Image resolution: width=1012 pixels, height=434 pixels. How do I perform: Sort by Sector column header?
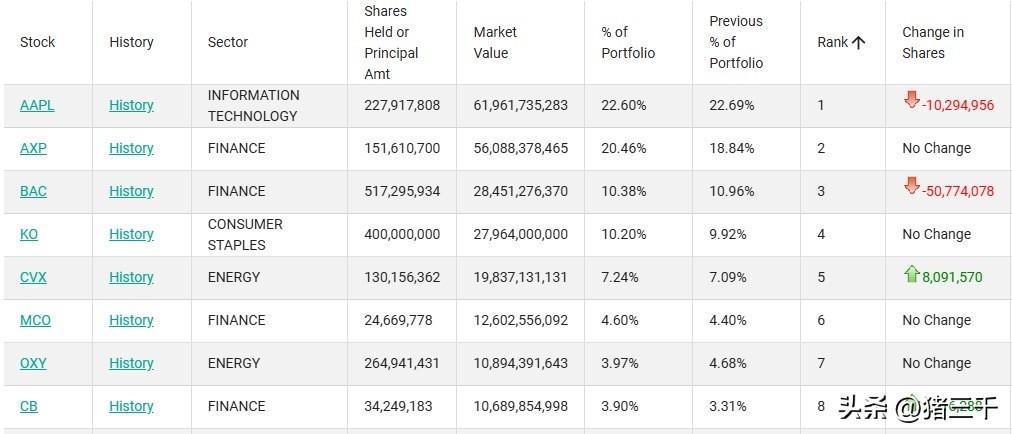[x=227, y=42]
